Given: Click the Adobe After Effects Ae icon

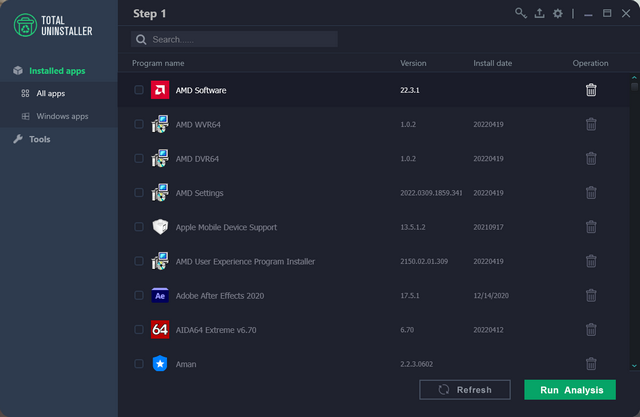Looking at the screenshot, I should coord(160,296).
